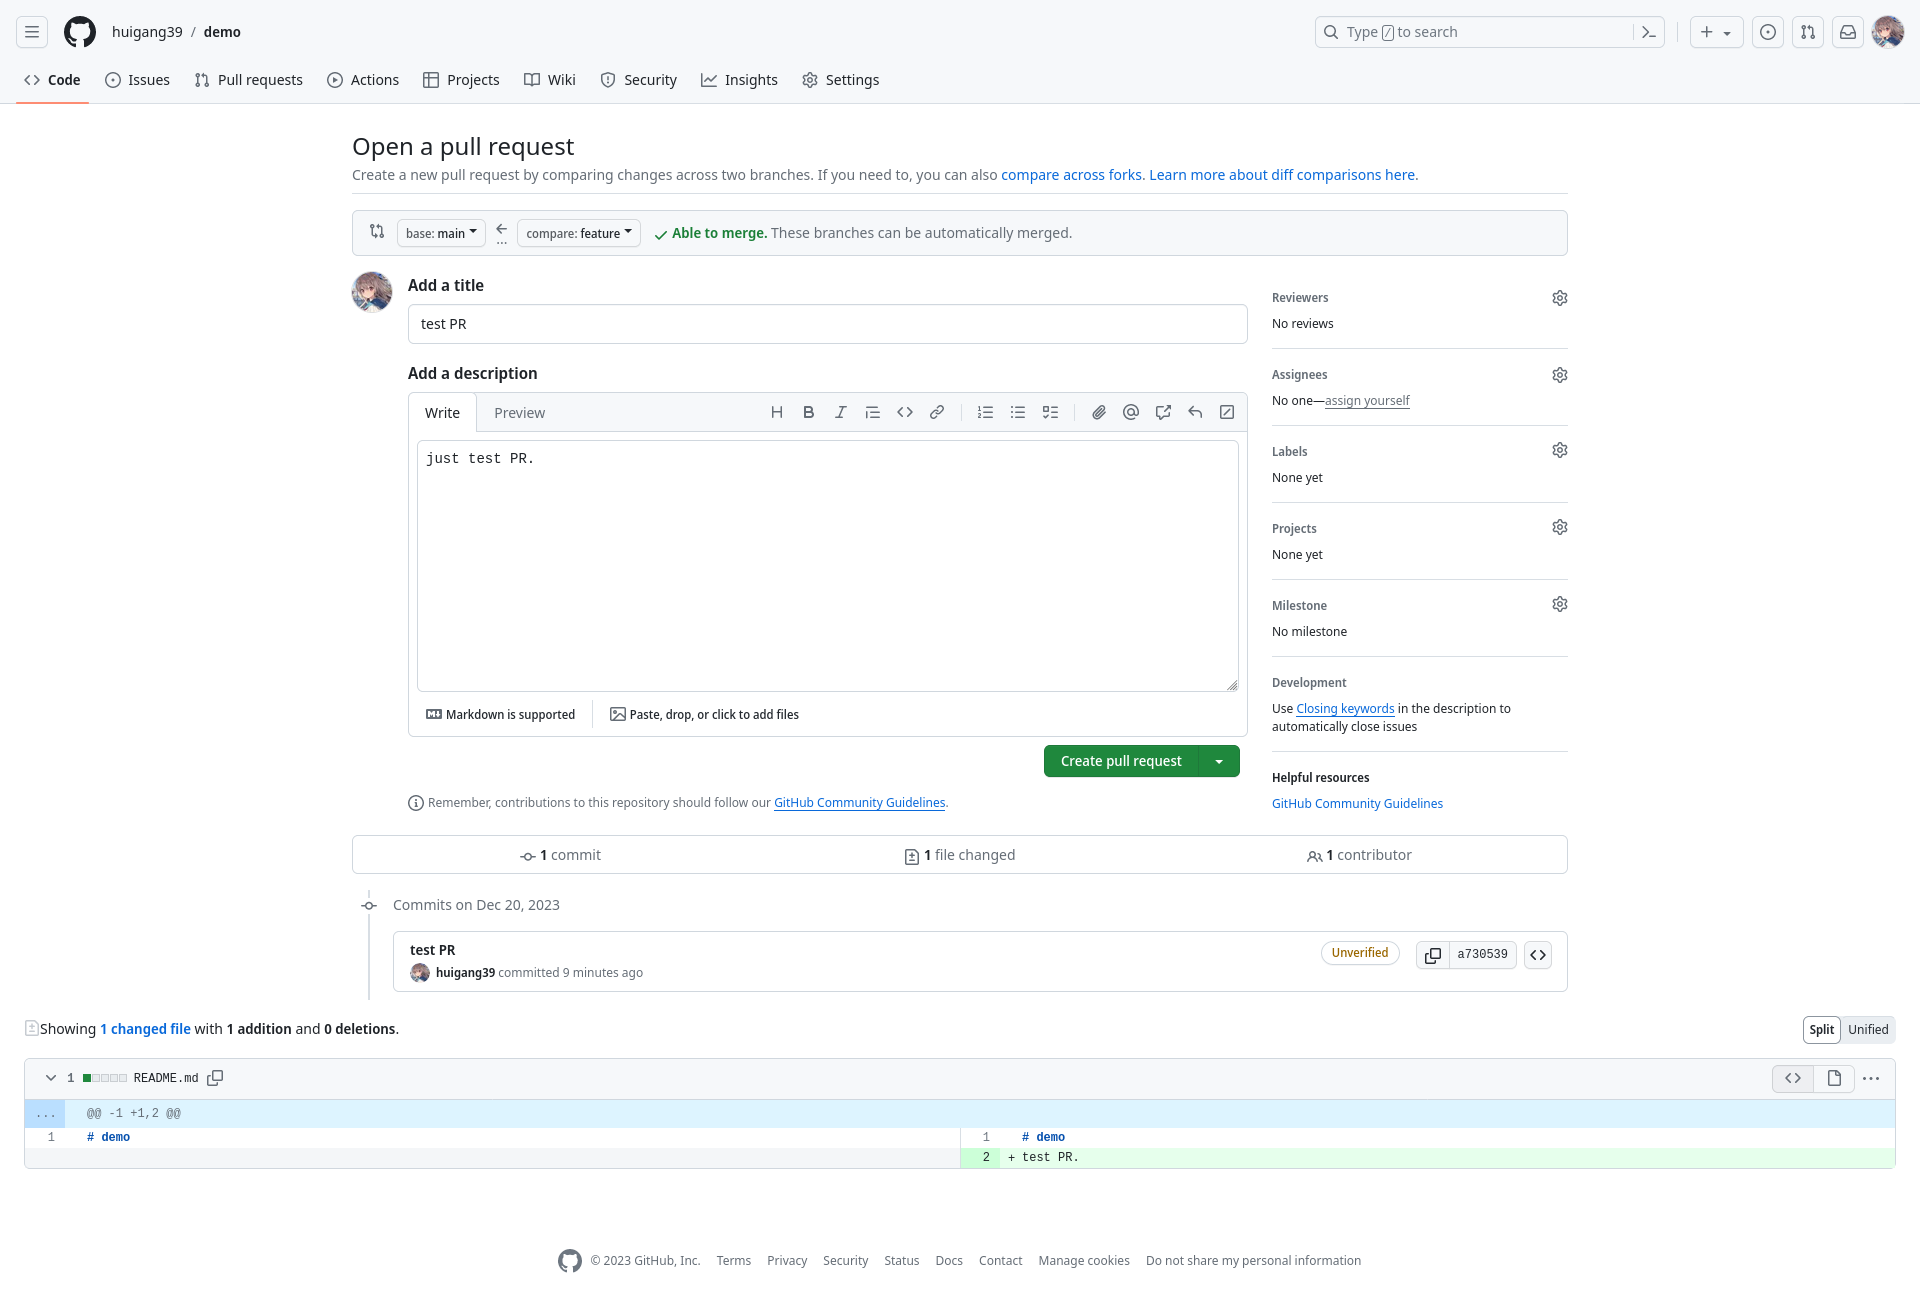
Task: Click the Italic formatting icon
Action: tap(840, 412)
